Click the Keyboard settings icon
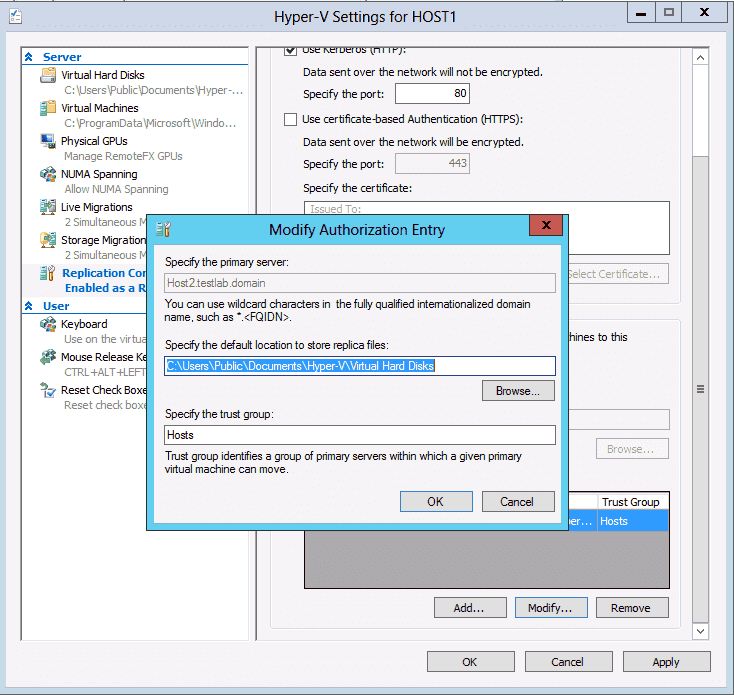Screen dimensions: 734x695 [48, 324]
